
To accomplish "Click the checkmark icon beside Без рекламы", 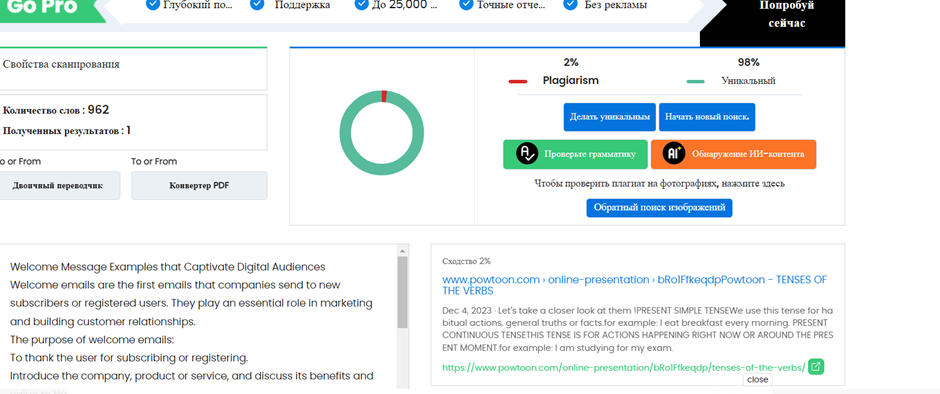I will point(570,5).
